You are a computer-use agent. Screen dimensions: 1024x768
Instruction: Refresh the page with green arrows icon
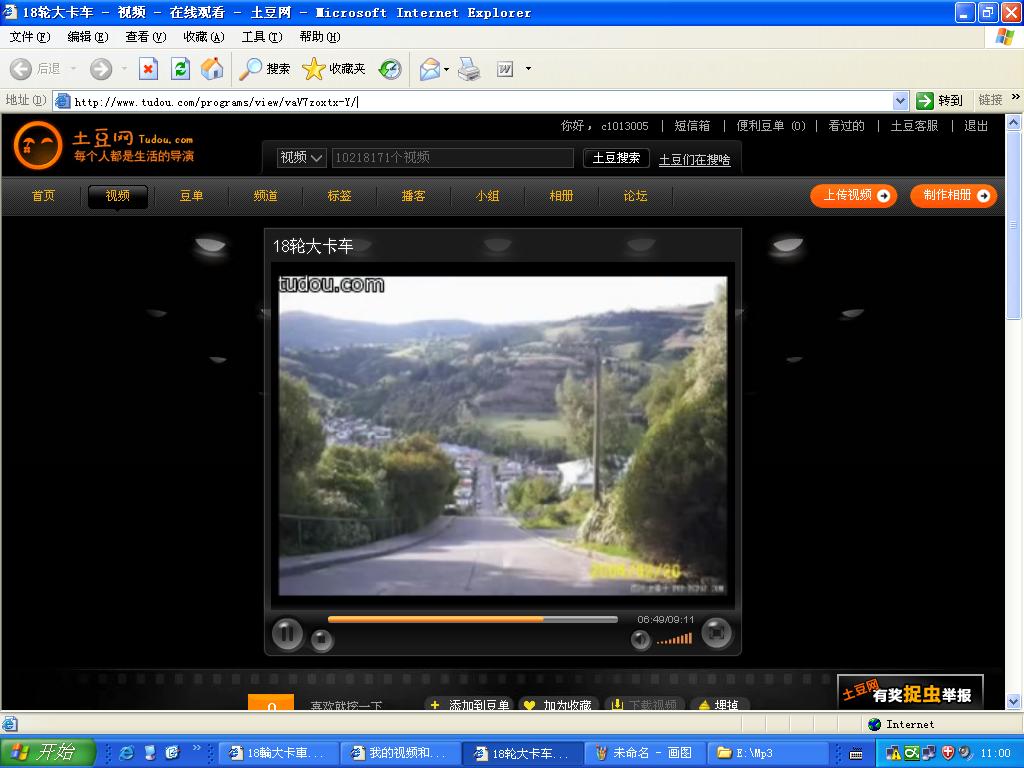[x=180, y=69]
